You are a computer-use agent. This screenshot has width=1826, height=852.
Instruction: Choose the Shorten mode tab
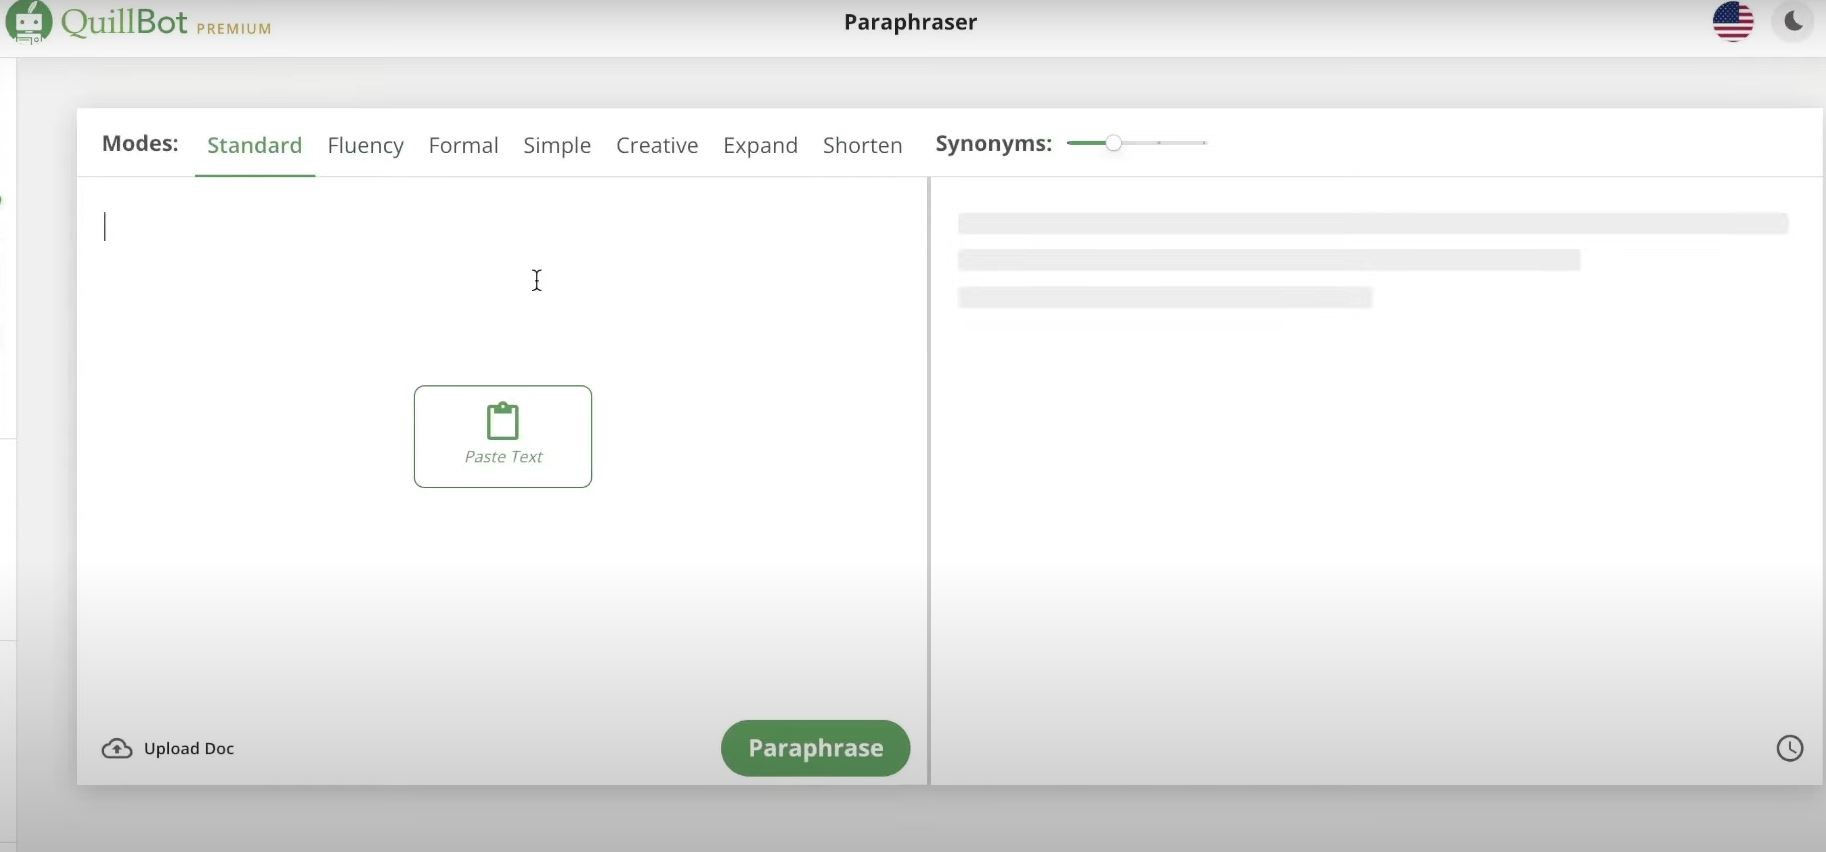[x=863, y=145]
